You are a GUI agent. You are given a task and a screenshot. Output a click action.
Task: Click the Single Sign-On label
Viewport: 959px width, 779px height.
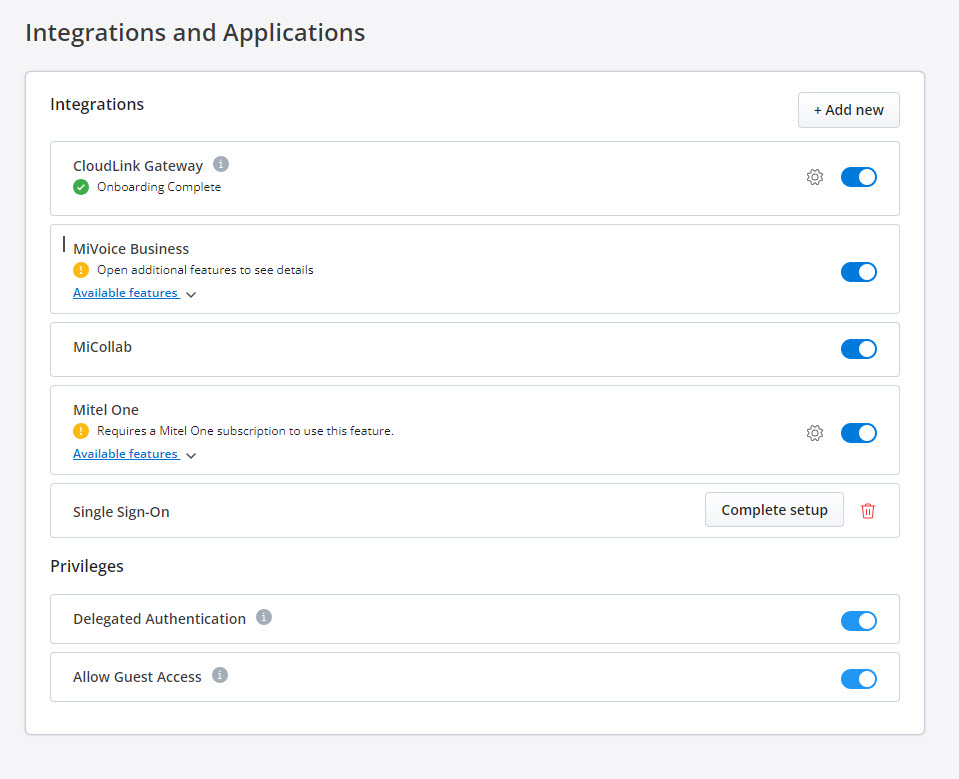tap(121, 512)
